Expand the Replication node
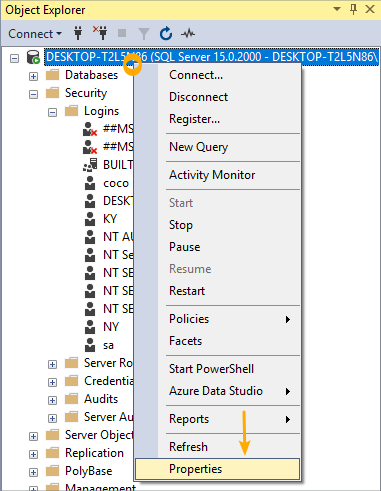Image resolution: width=381 pixels, height=491 pixels. 33,455
